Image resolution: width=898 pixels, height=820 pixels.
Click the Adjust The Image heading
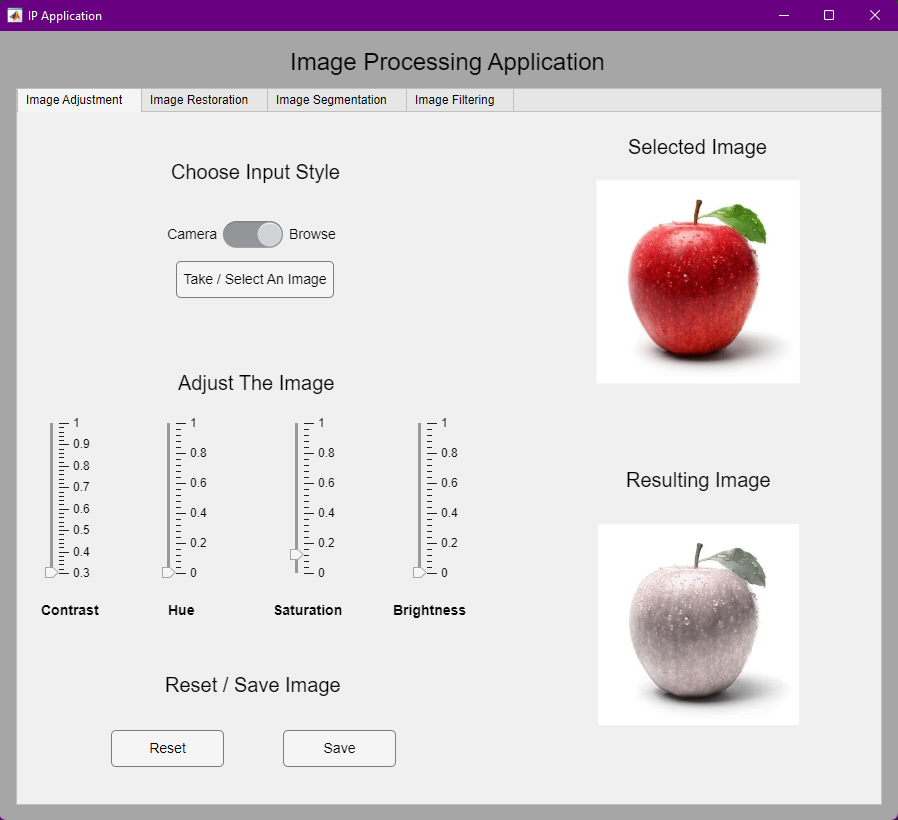[x=255, y=383]
